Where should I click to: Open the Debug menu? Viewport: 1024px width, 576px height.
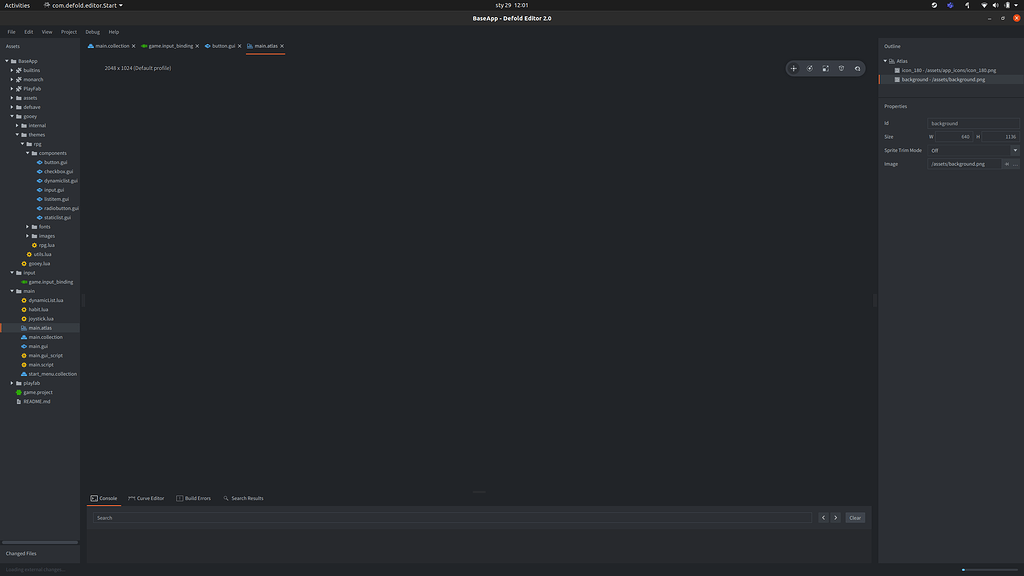91,31
